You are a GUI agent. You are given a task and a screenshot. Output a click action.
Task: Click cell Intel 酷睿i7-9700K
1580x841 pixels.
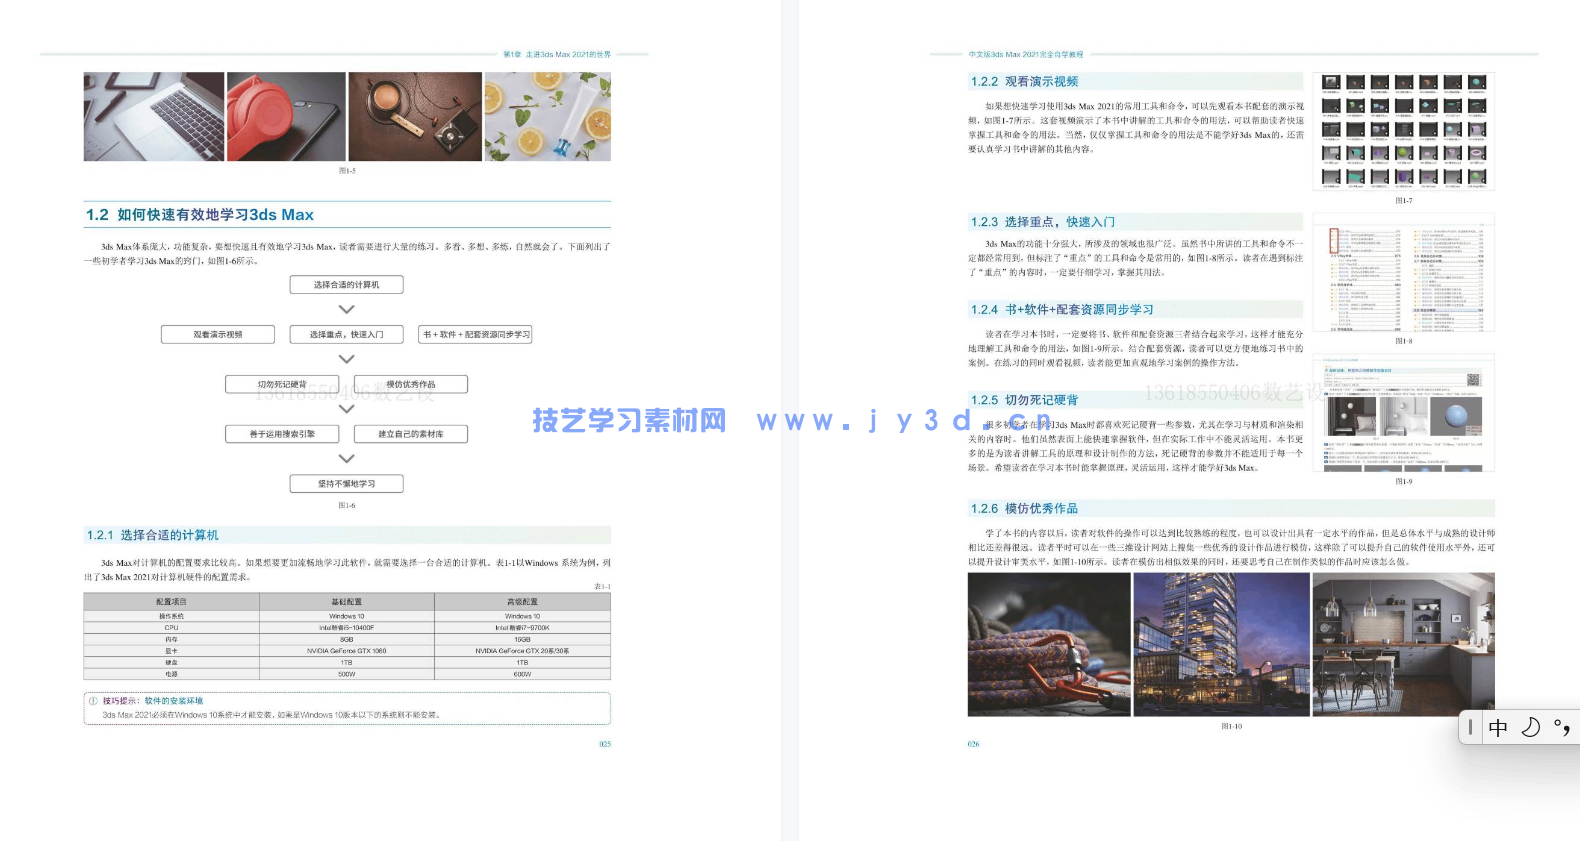(522, 628)
